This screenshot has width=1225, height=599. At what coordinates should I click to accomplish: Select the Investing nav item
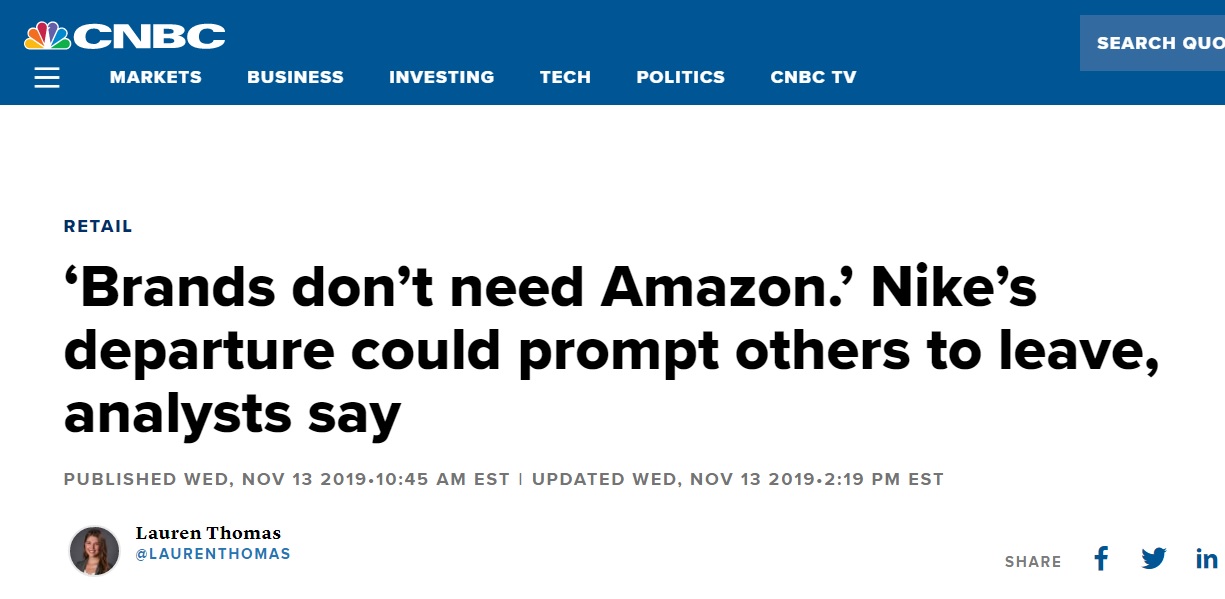pos(441,77)
